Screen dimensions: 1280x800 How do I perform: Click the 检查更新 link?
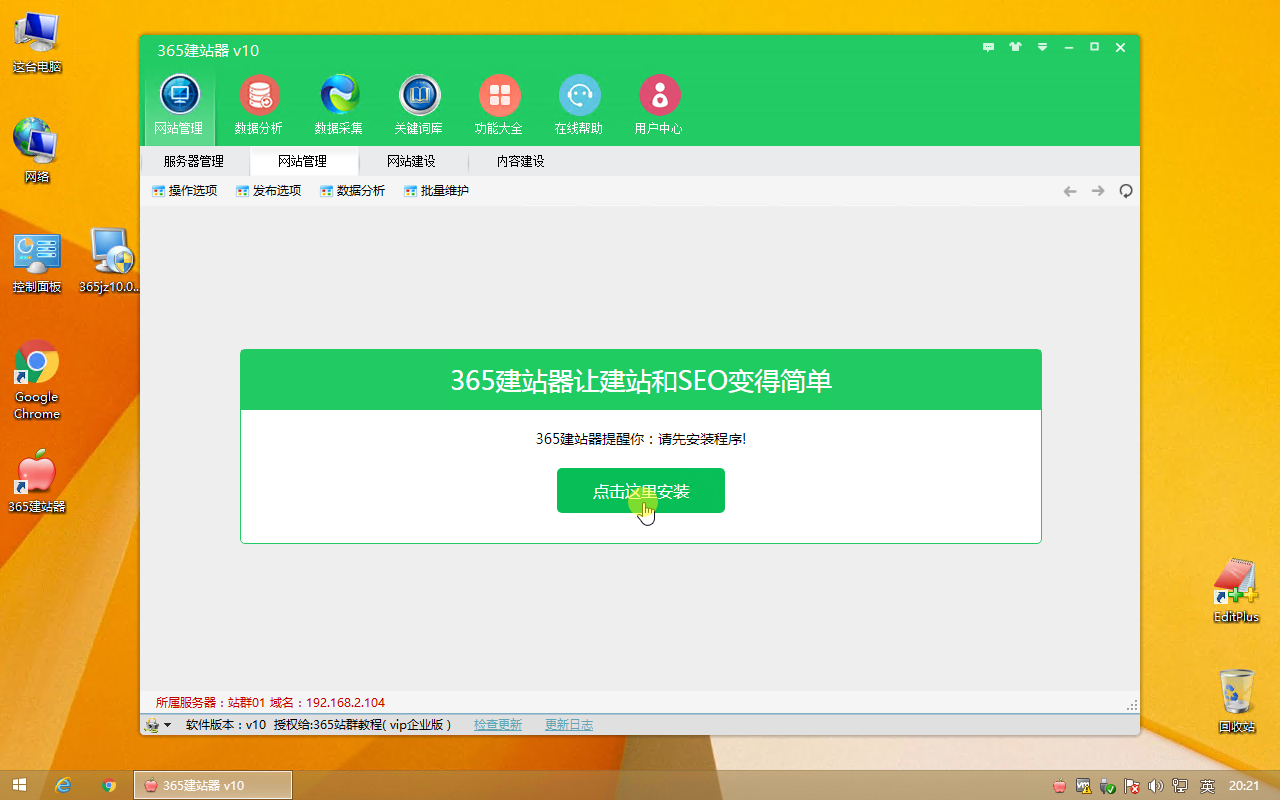(x=498, y=725)
